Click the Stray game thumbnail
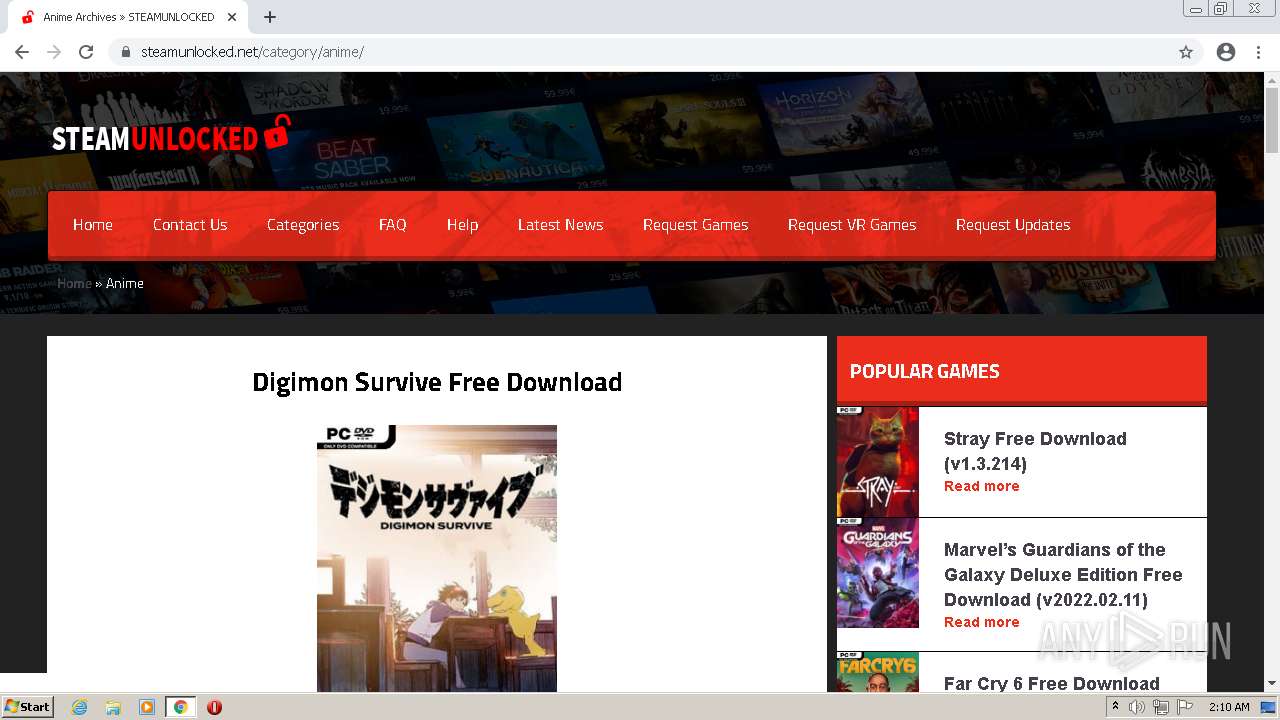Image resolution: width=1280 pixels, height=720 pixels. [x=877, y=461]
